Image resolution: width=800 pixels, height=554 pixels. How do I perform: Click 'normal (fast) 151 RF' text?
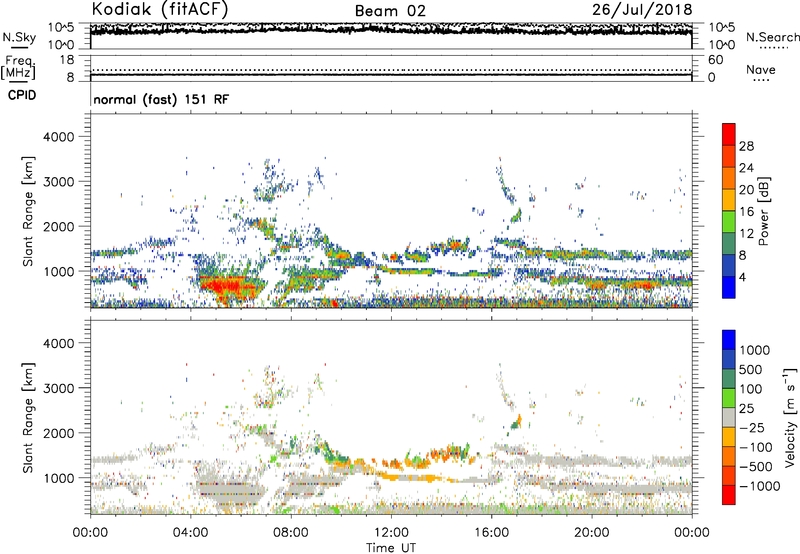click(161, 99)
